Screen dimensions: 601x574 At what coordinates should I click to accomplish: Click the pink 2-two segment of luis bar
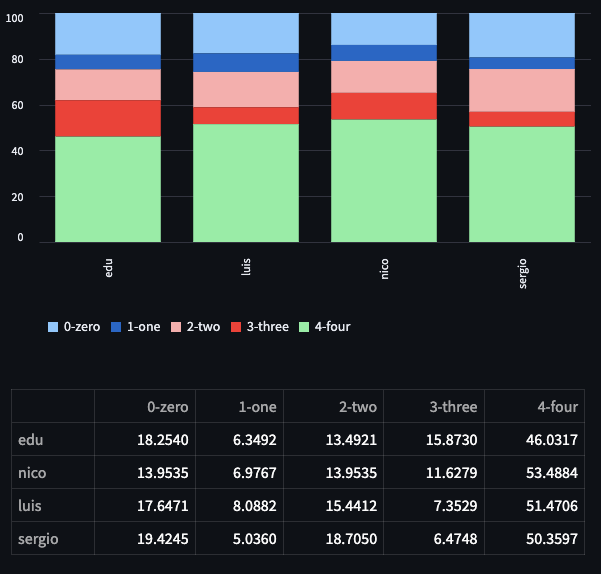click(x=246, y=90)
